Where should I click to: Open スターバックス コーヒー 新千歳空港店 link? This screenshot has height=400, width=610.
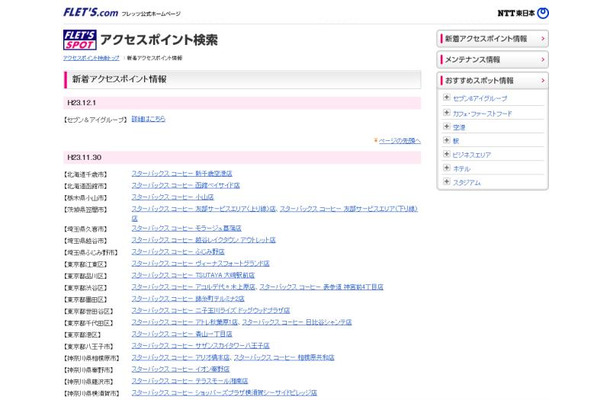point(182,174)
